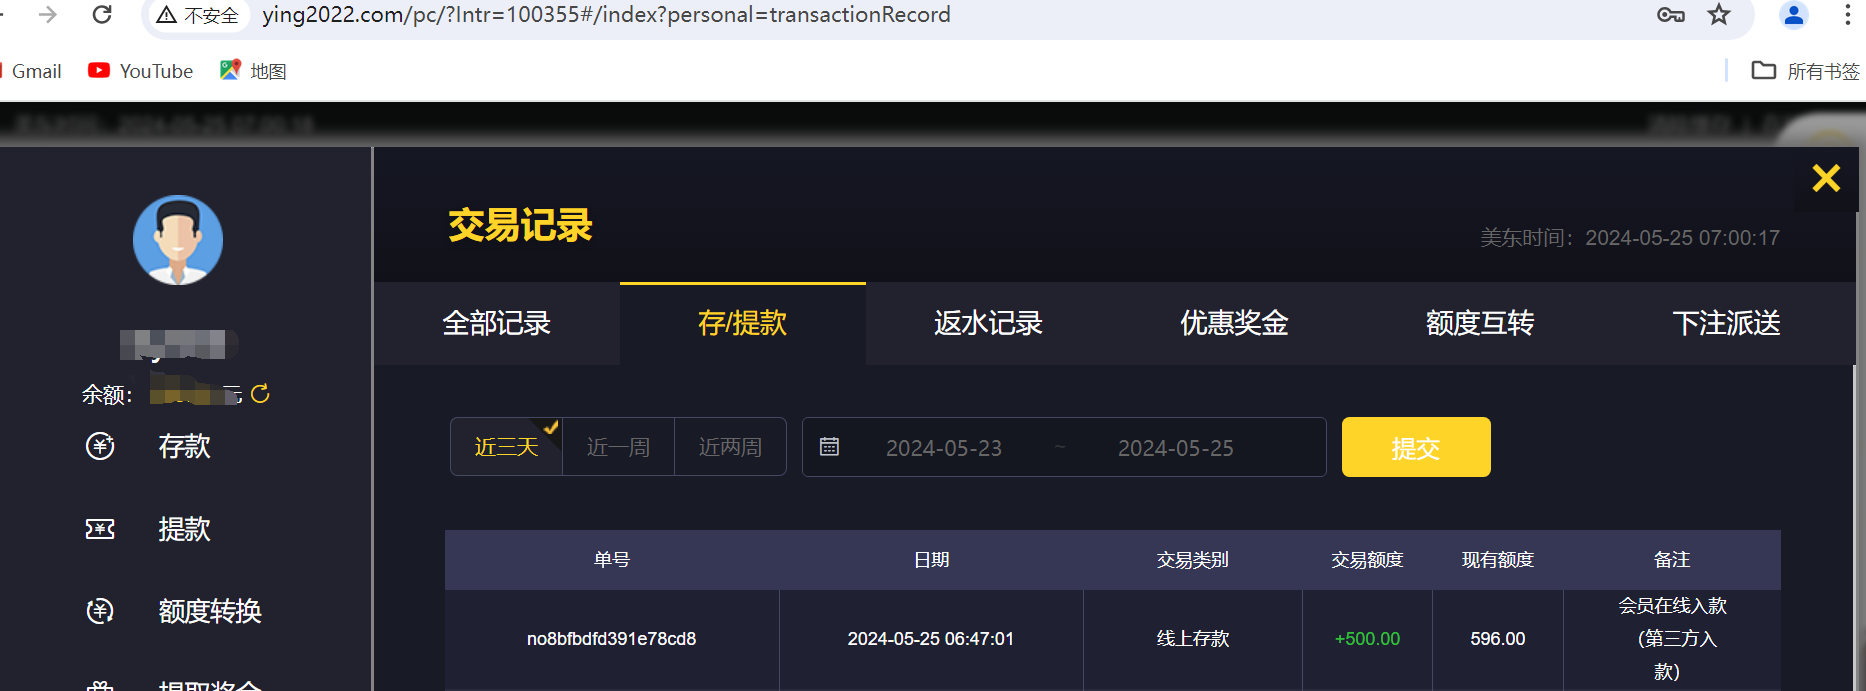
Task: Click the browser address bar URL
Action: point(606,15)
